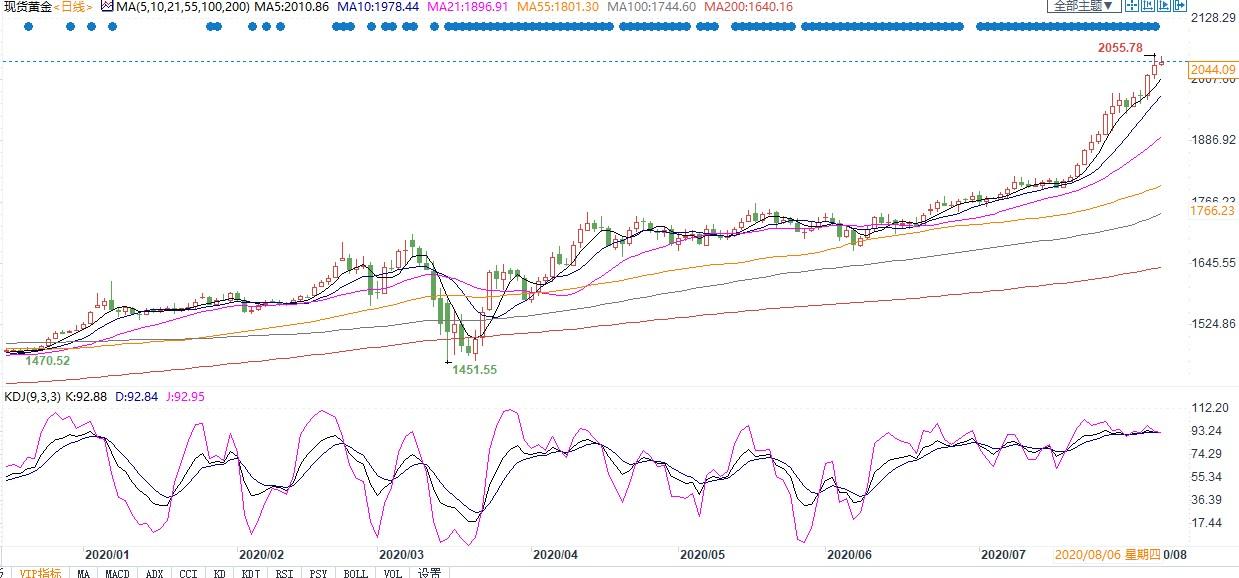The image size is (1239, 578).
Task: Click the MA100:1744.60 value
Action: [651, 7]
